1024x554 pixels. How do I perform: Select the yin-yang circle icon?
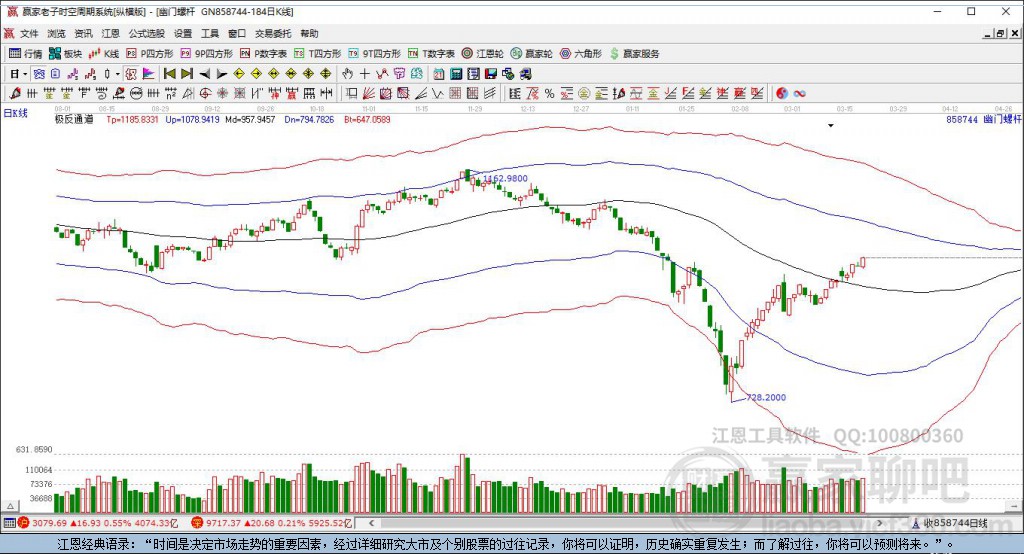782,93
